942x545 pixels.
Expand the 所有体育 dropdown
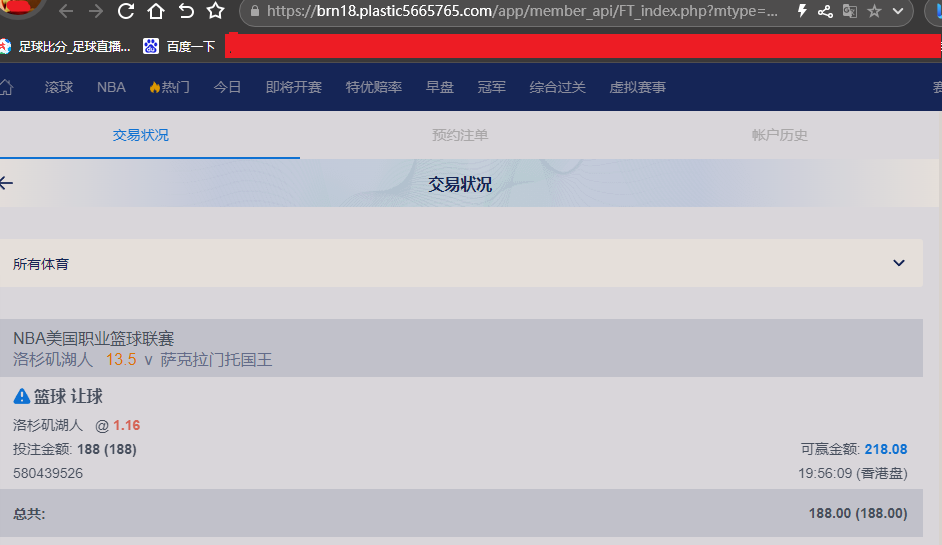click(x=461, y=263)
